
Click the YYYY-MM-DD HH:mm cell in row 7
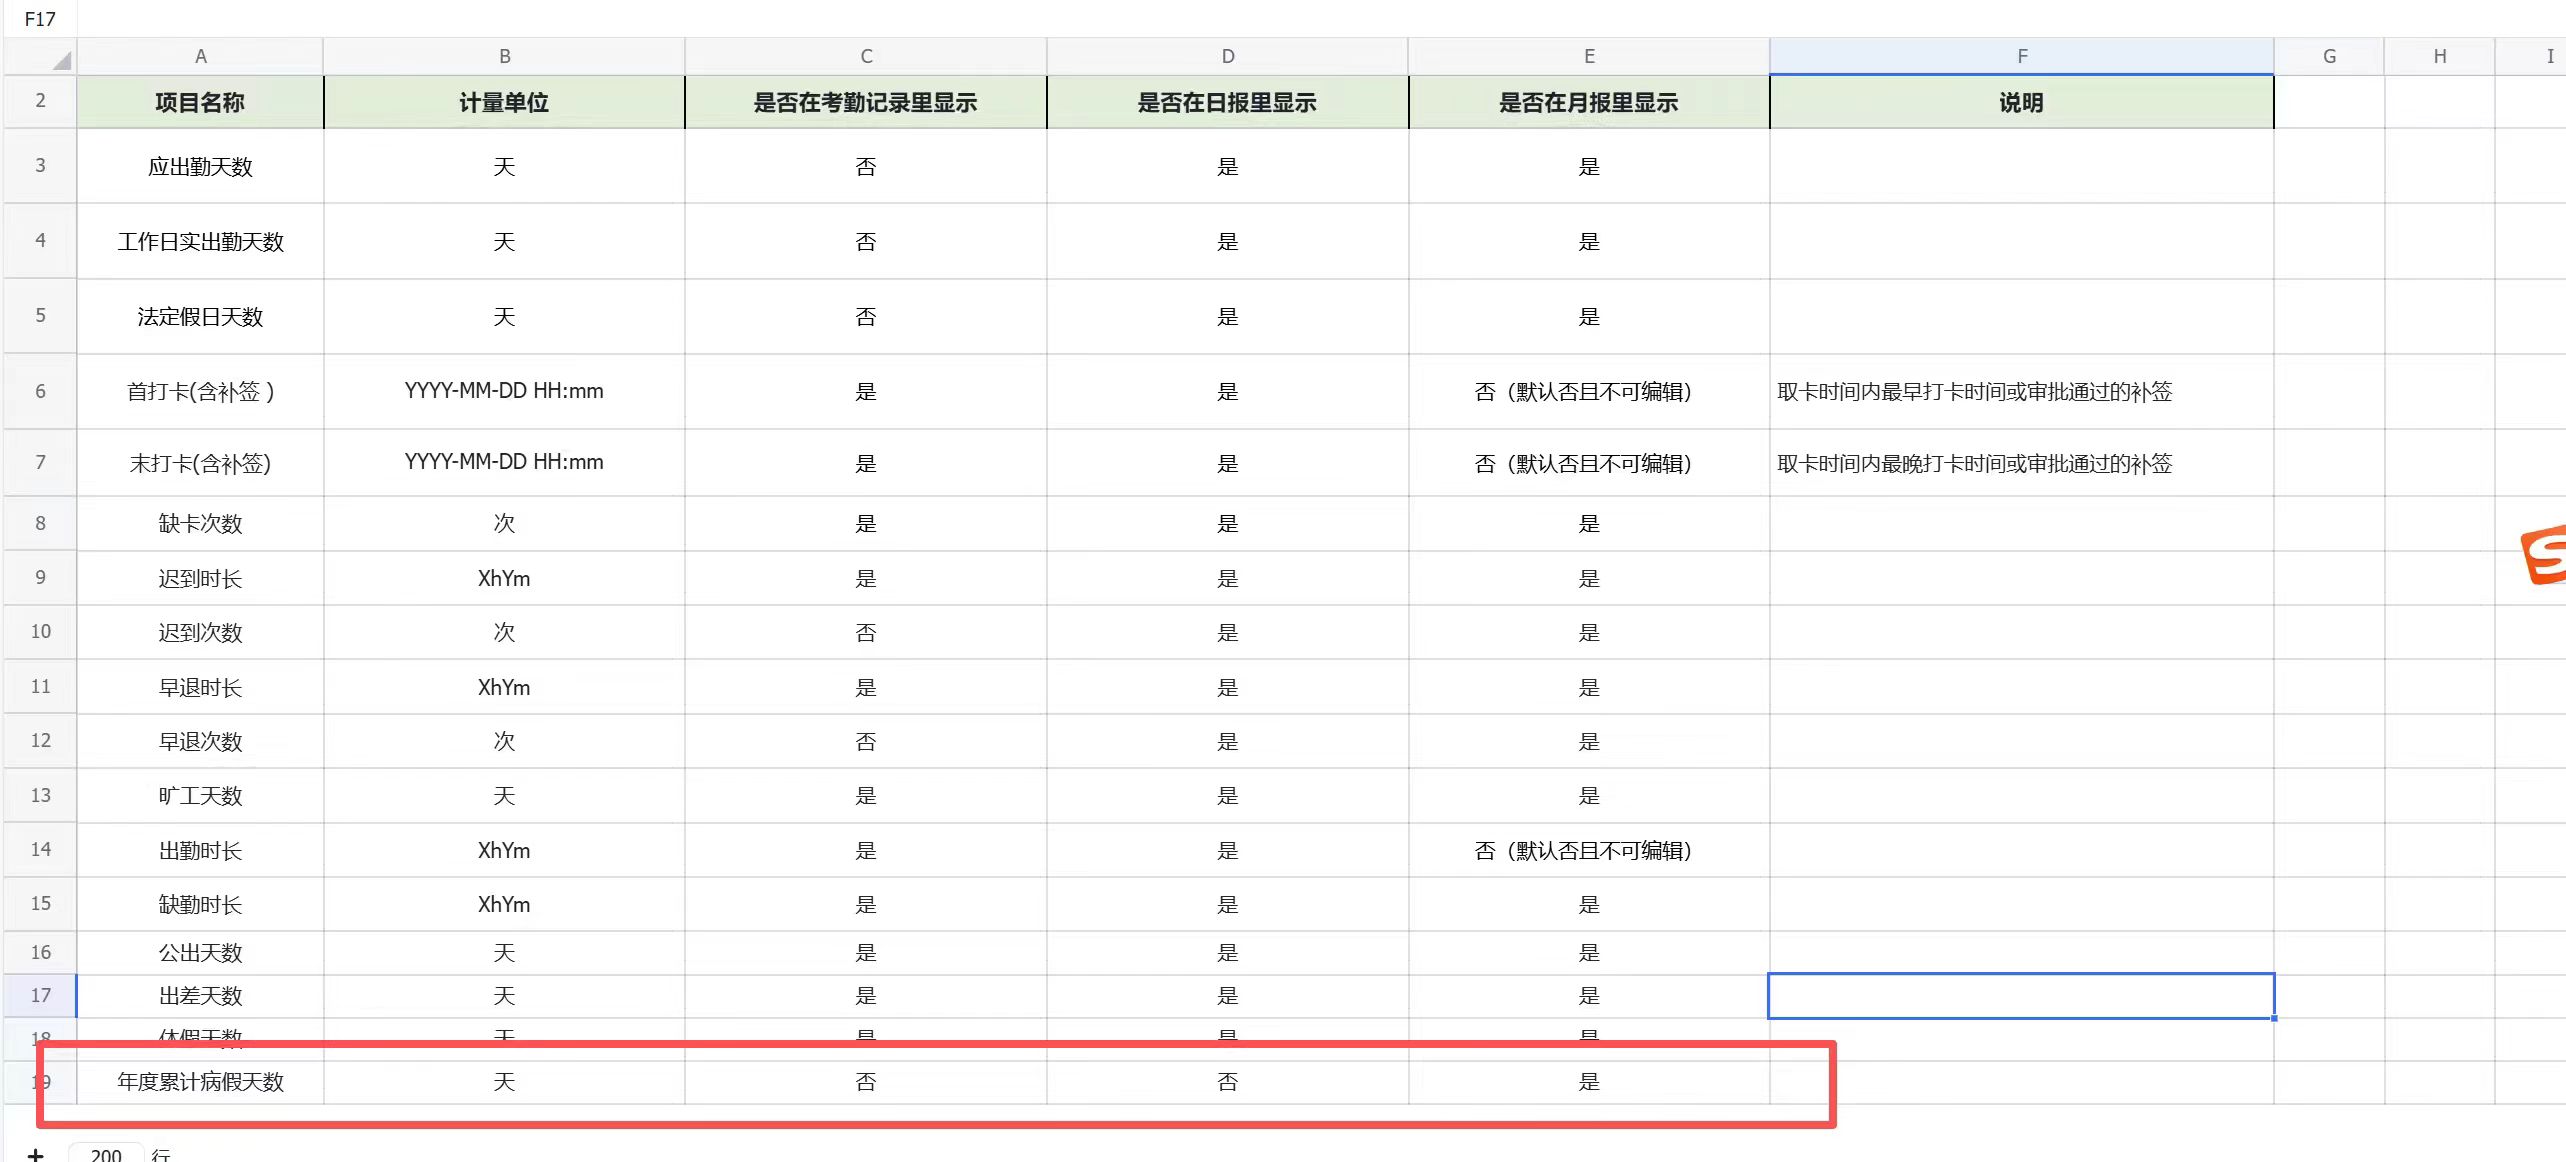504,462
